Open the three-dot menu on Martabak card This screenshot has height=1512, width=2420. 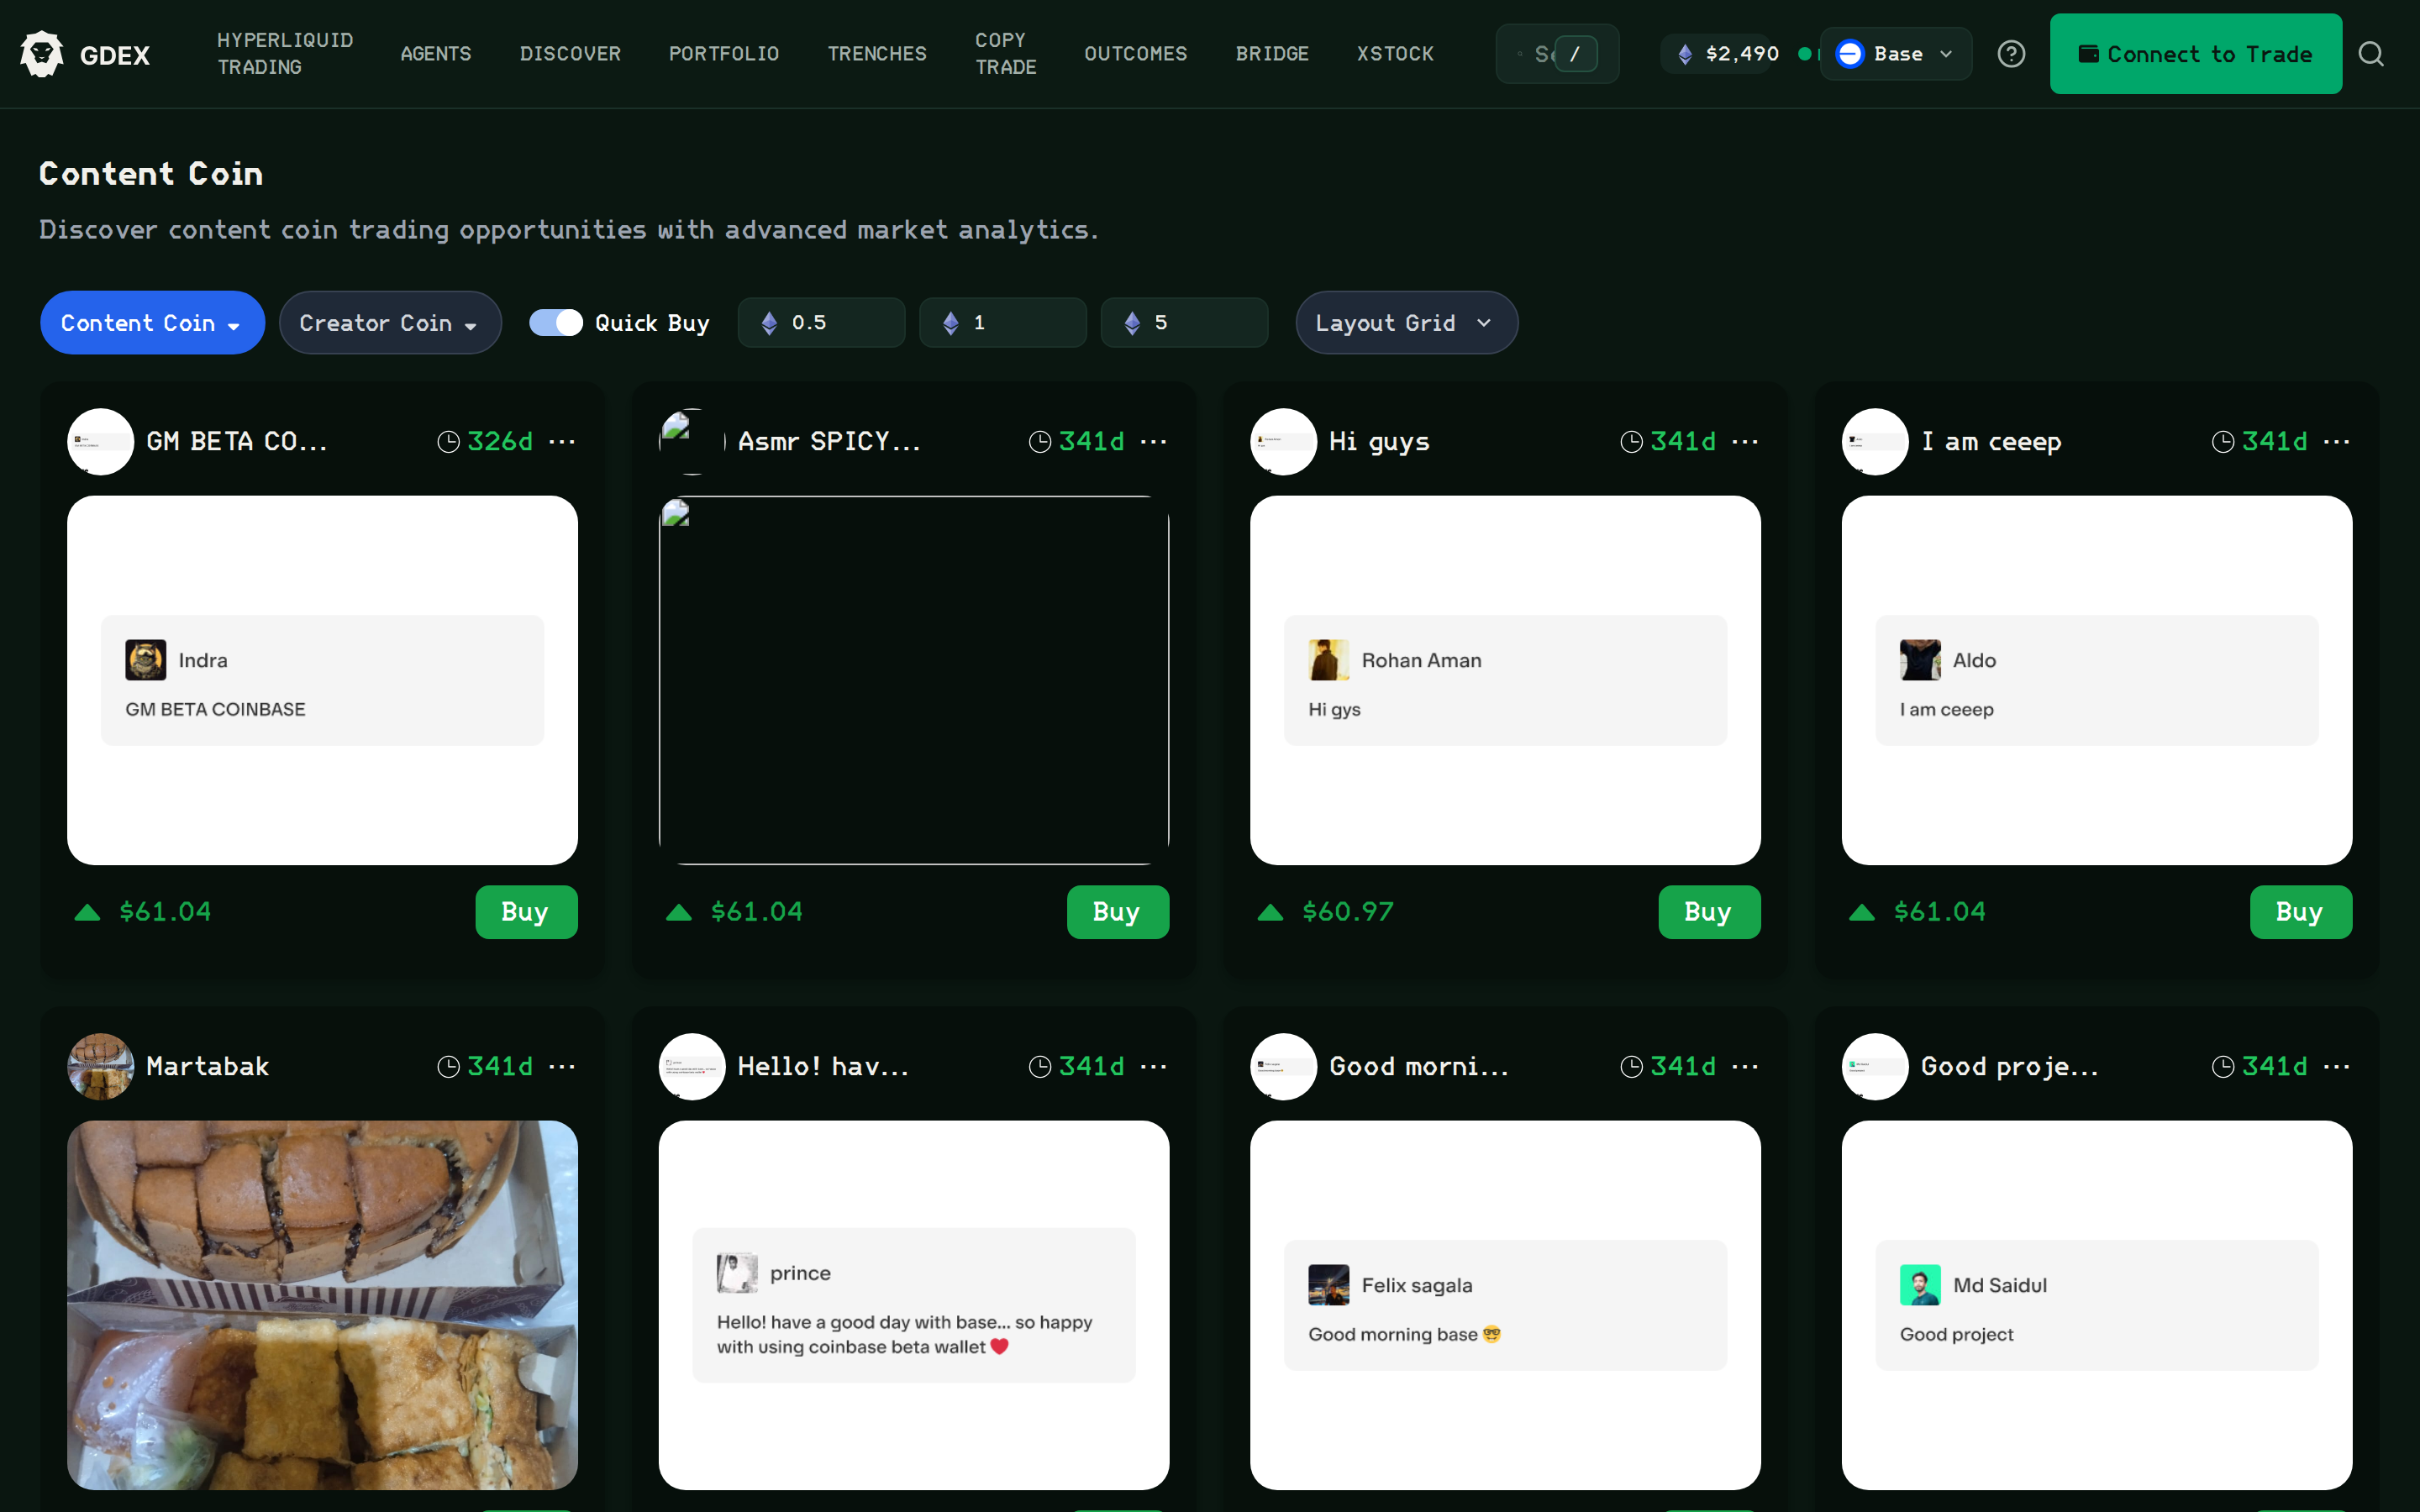pos(562,1066)
